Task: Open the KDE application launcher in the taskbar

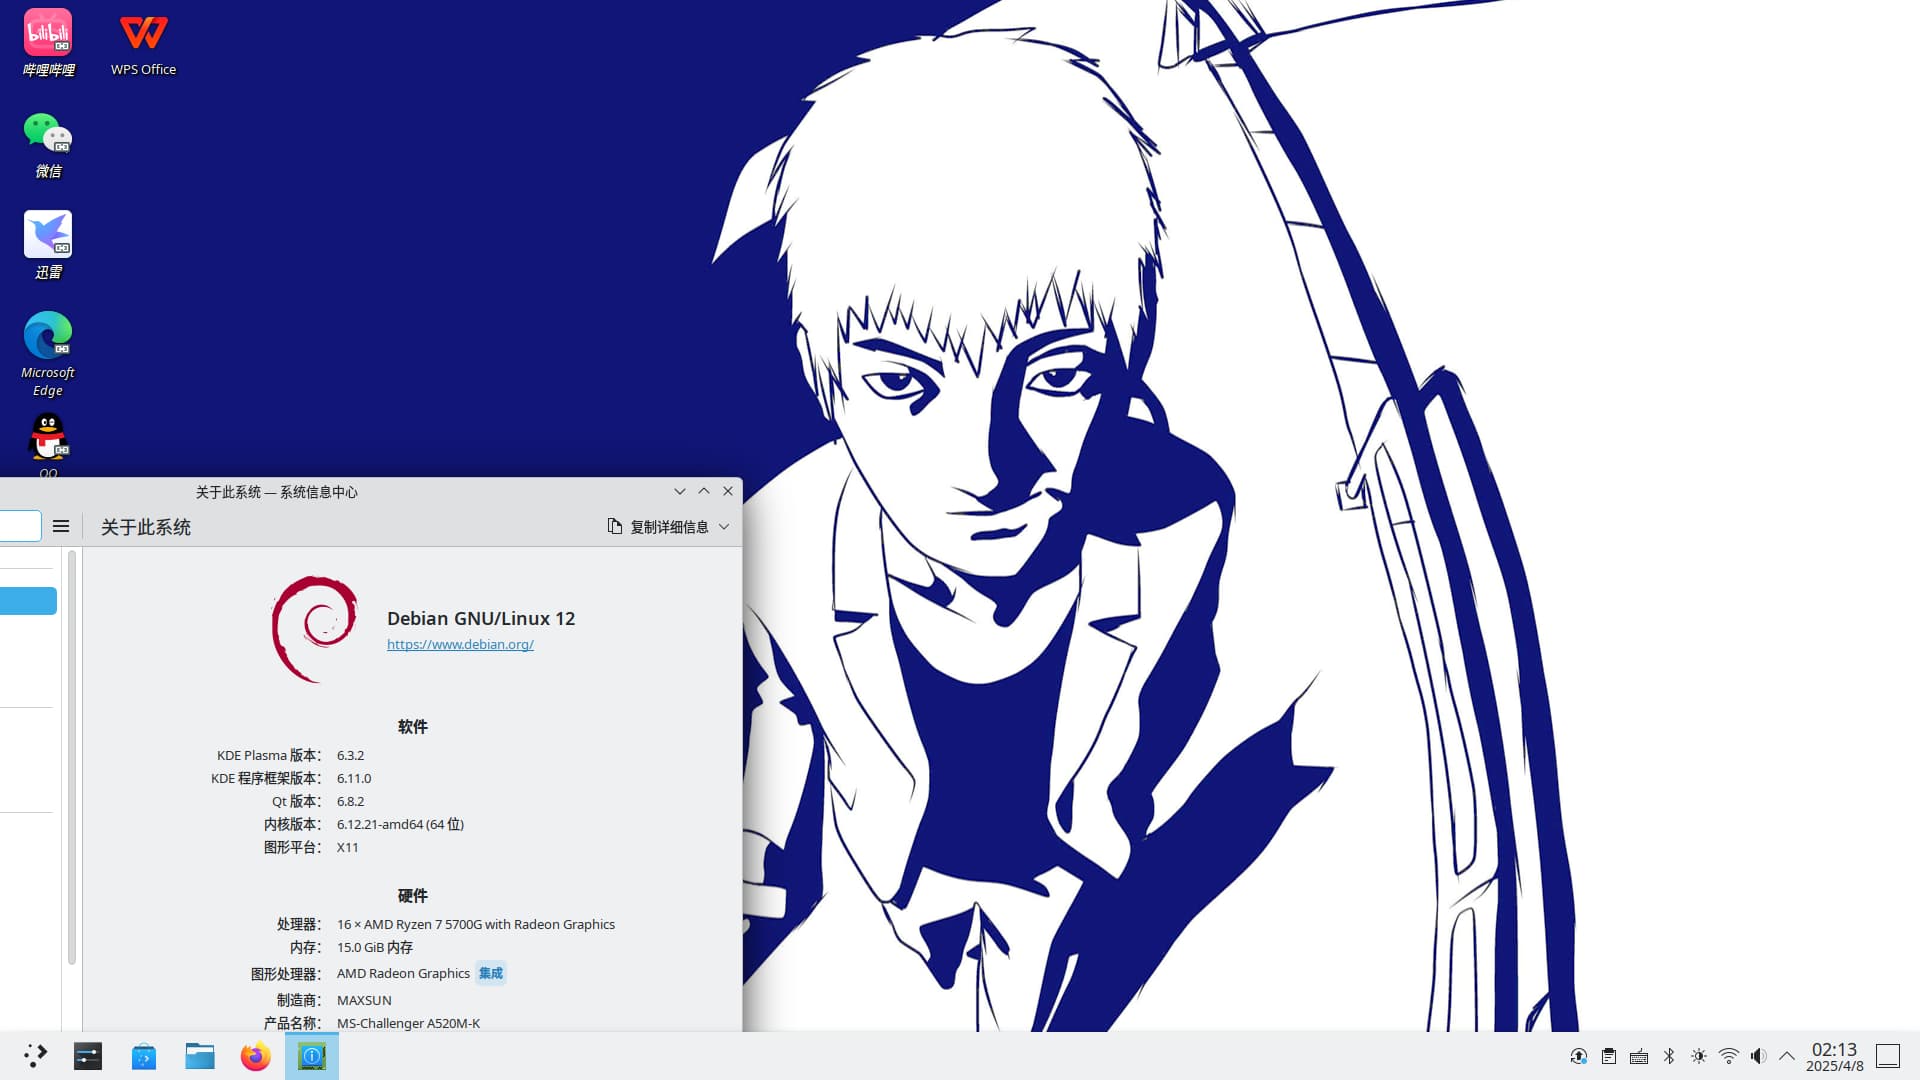Action: 36,1056
